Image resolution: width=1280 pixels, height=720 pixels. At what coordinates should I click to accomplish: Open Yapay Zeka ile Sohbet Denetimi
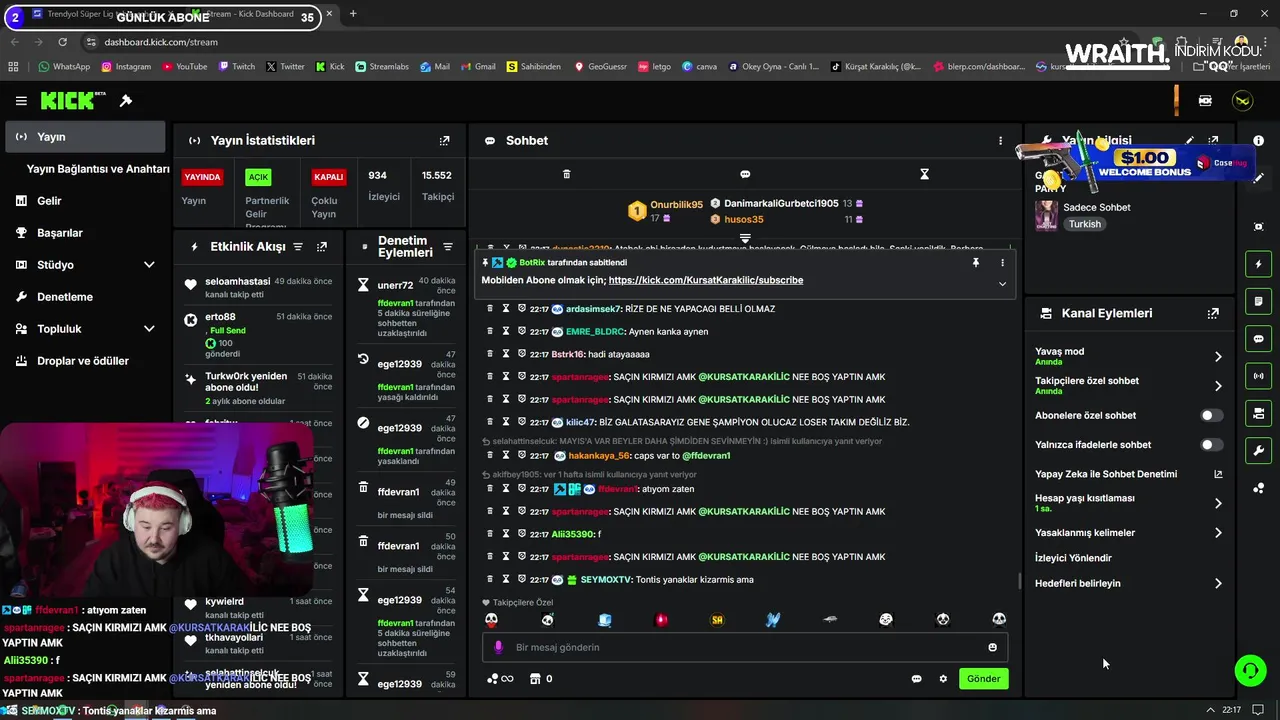(x=1128, y=474)
